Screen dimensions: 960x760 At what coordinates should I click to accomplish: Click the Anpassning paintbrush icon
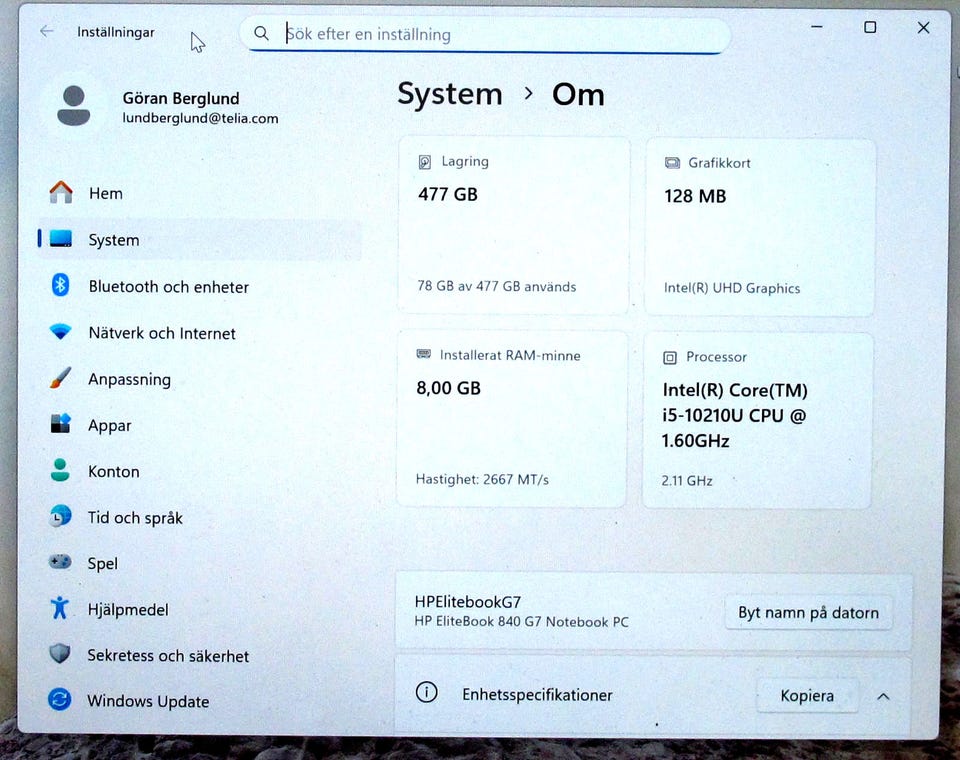(60, 378)
